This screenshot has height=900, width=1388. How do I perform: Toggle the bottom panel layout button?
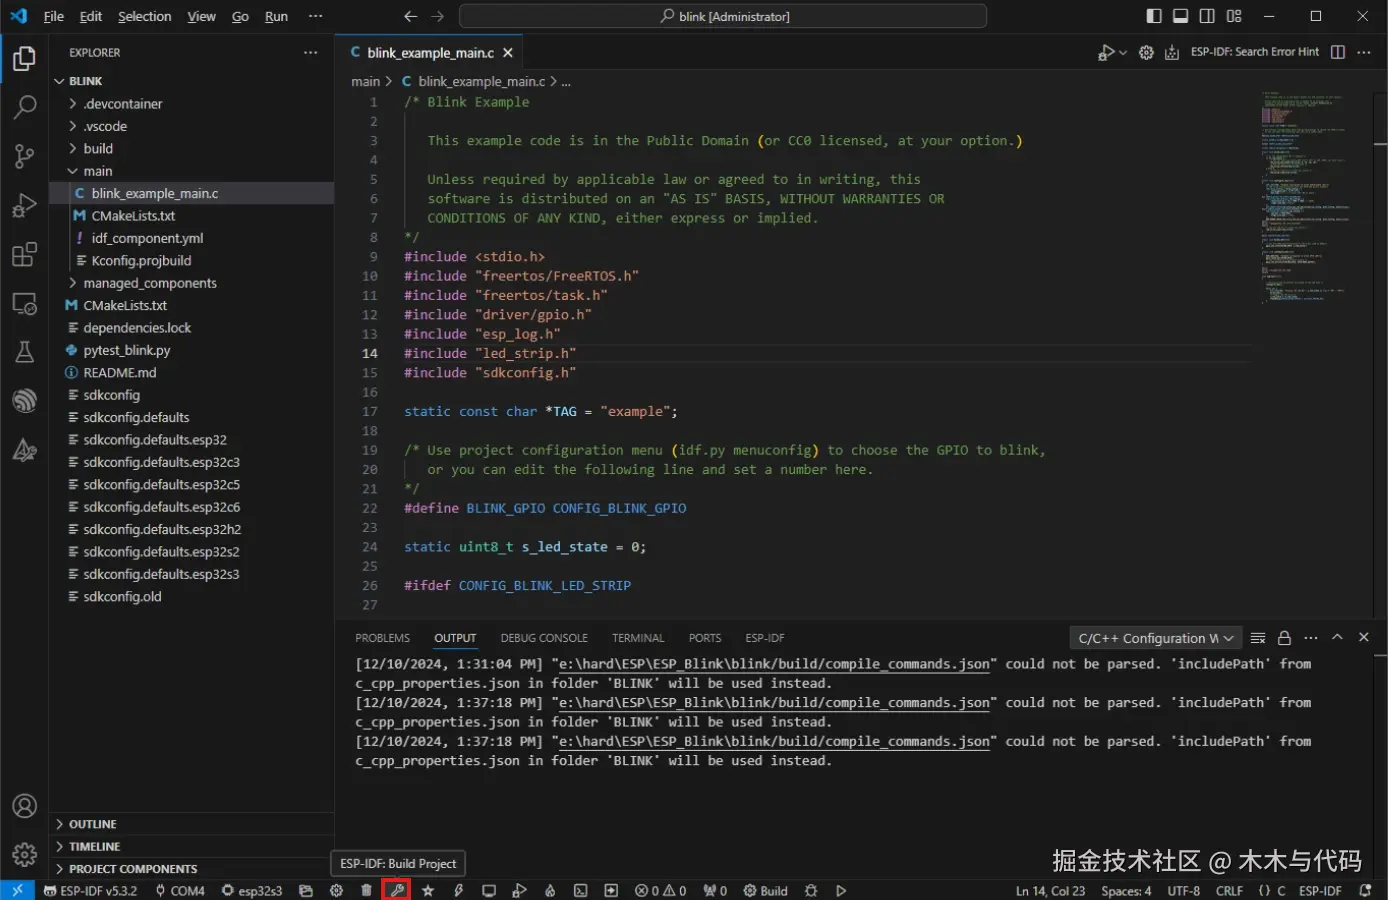[1180, 16]
